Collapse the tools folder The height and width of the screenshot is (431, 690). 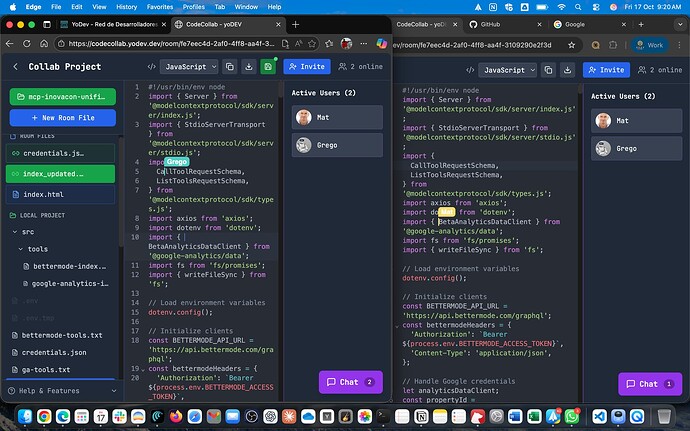pos(21,249)
